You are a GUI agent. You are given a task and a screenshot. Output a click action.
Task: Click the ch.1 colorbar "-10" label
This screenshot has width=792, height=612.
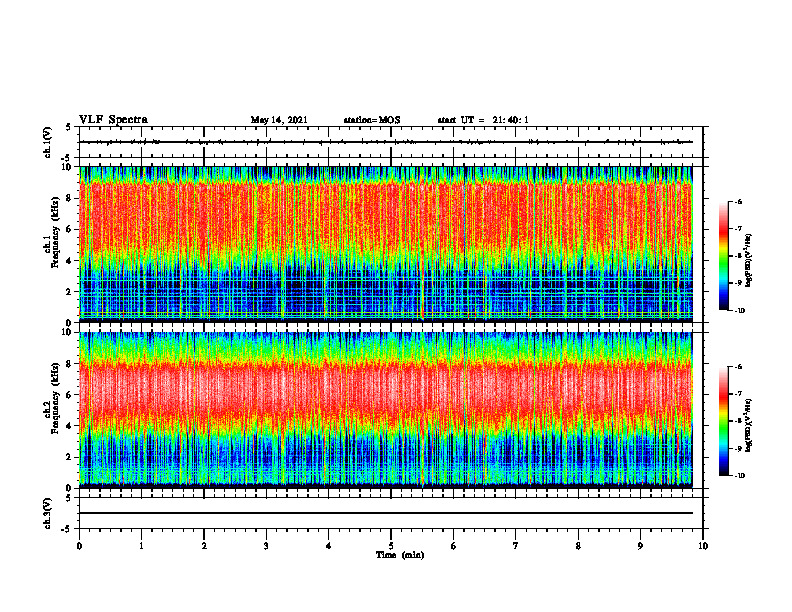(x=740, y=311)
